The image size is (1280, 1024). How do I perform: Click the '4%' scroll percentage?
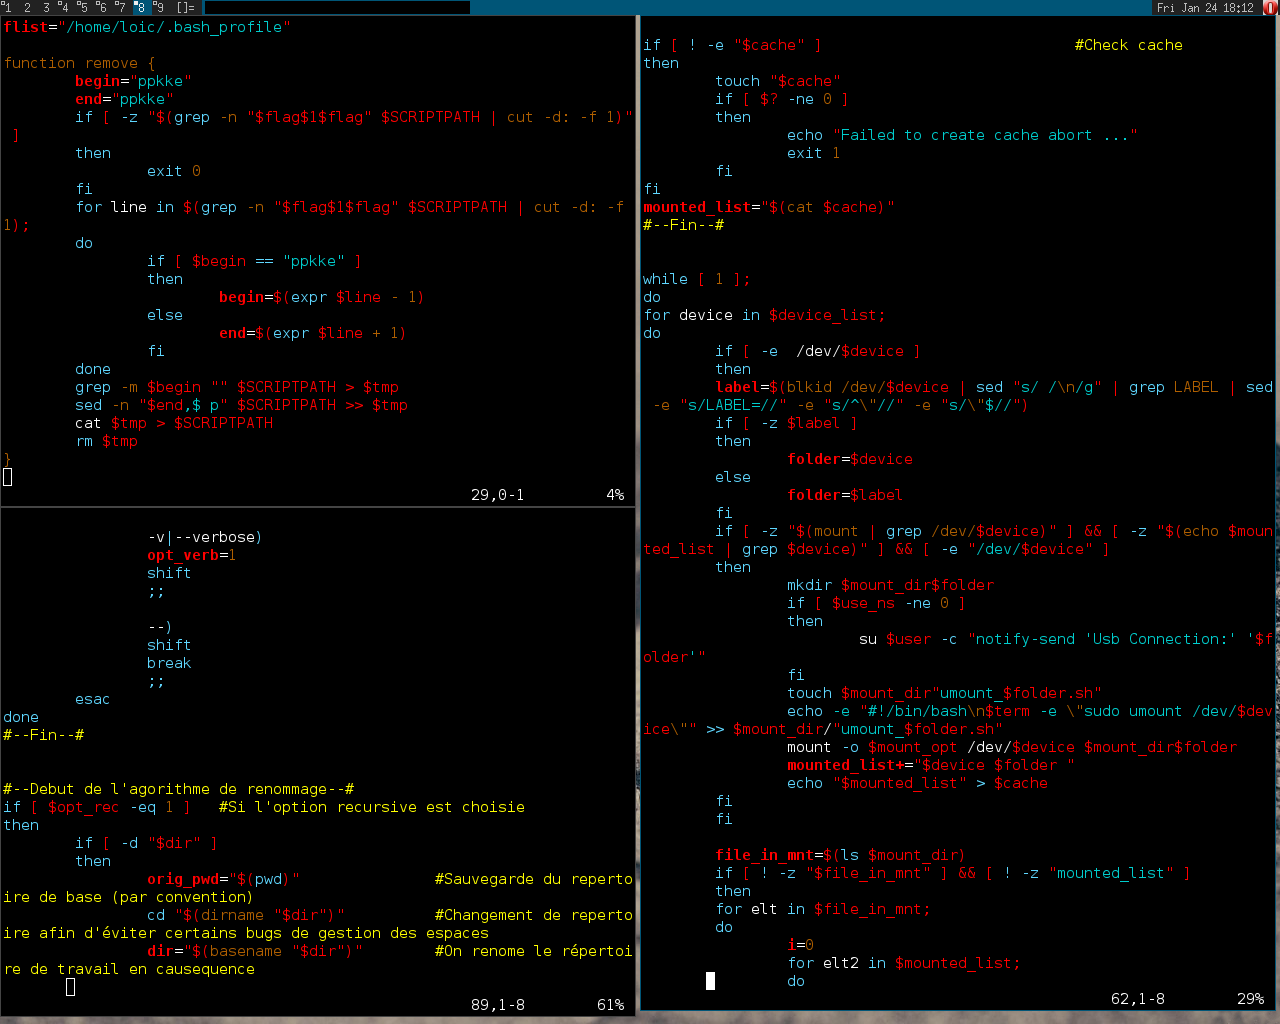click(x=615, y=495)
